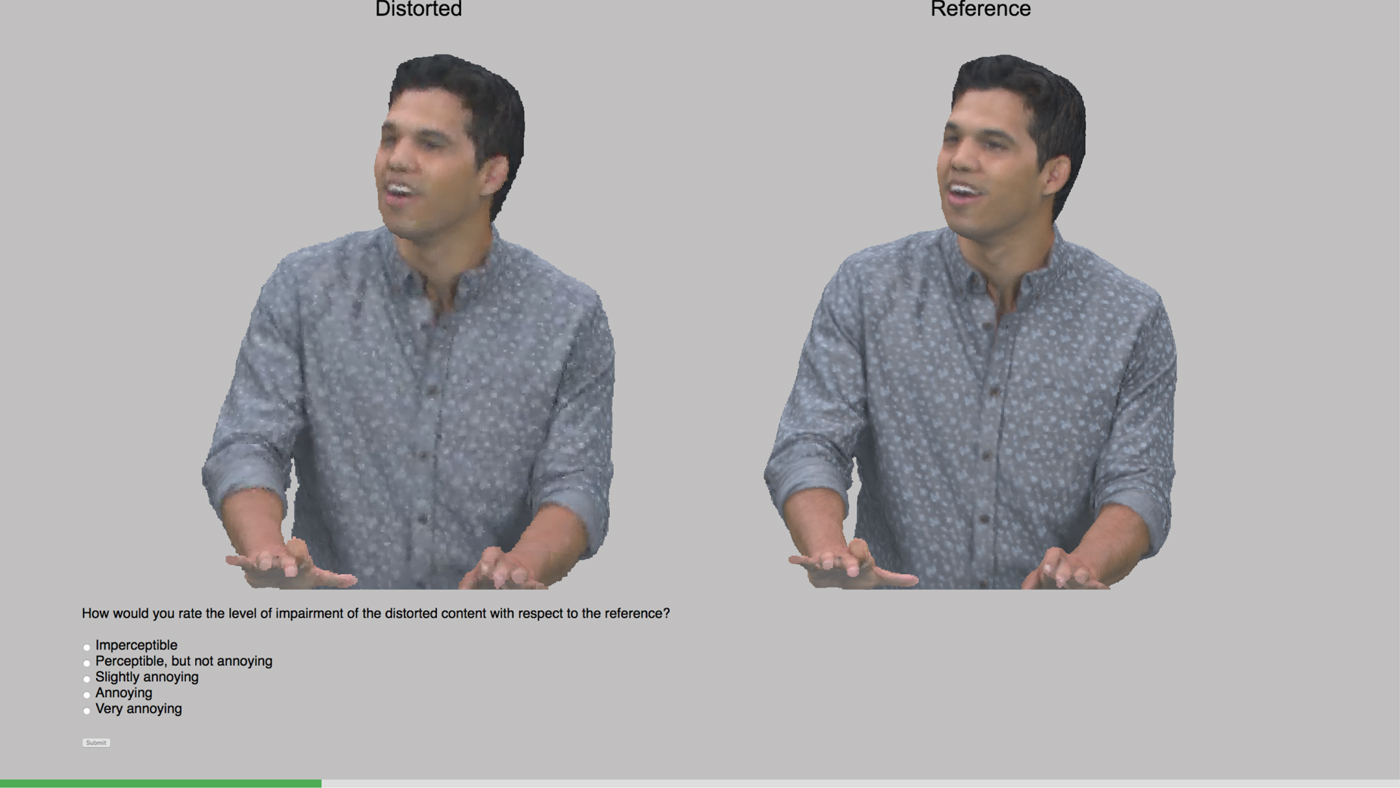Click the 'Perceptible, but not annoying' label text
The width and height of the screenshot is (1400, 788).
183,661
